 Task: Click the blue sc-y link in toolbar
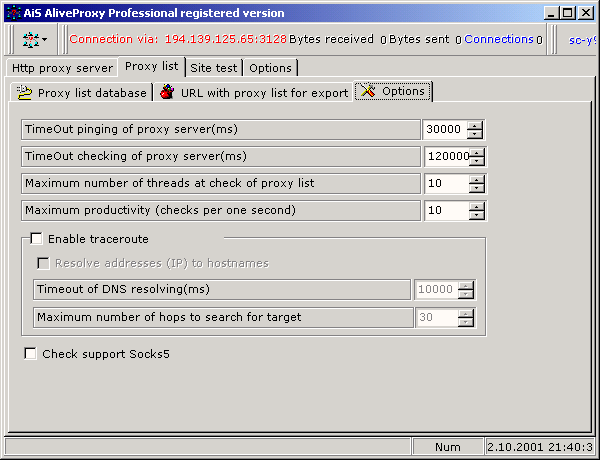click(582, 40)
